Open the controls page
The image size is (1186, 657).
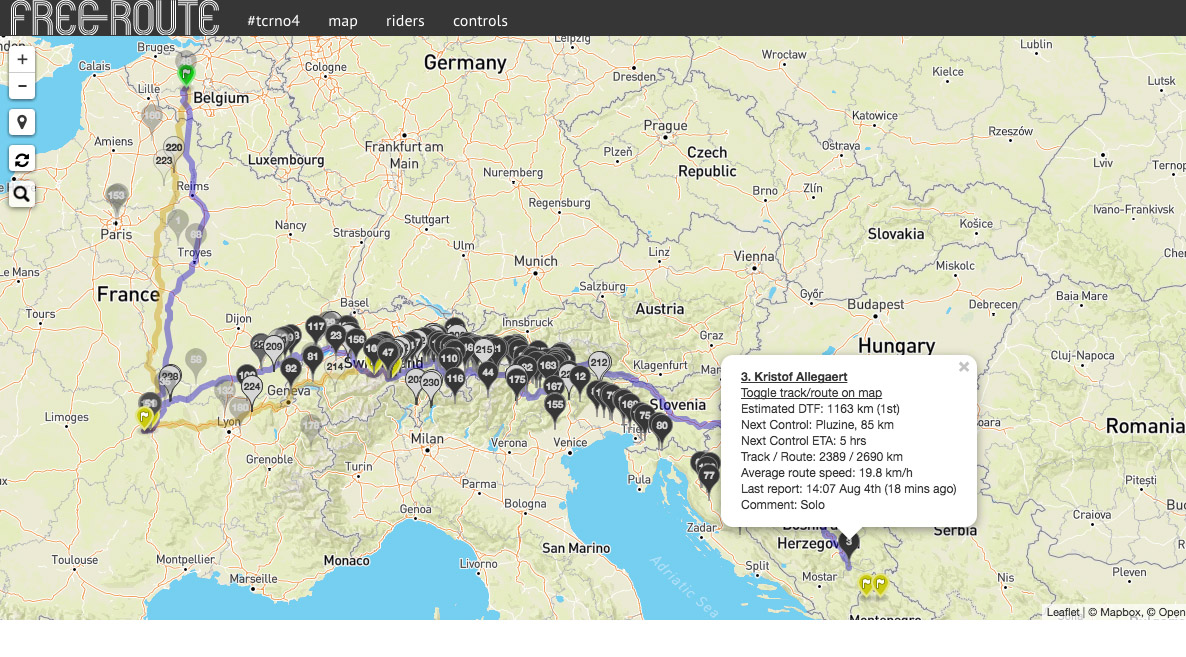(x=480, y=20)
